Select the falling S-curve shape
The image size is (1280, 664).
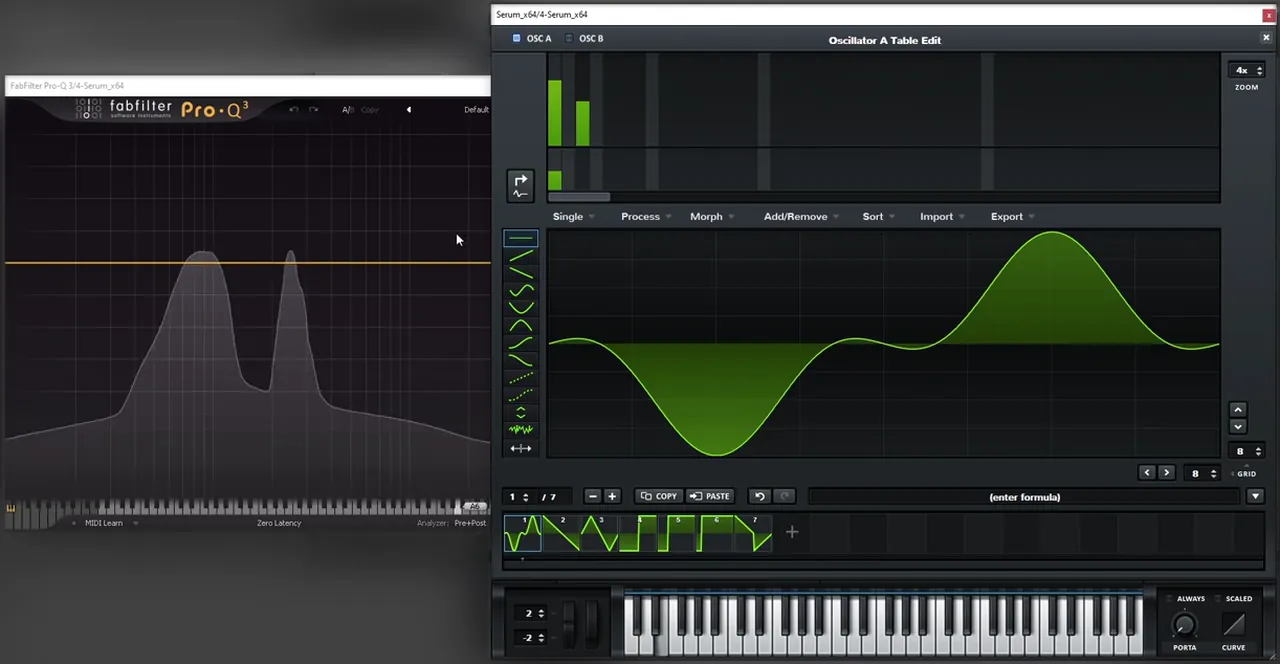click(x=520, y=360)
